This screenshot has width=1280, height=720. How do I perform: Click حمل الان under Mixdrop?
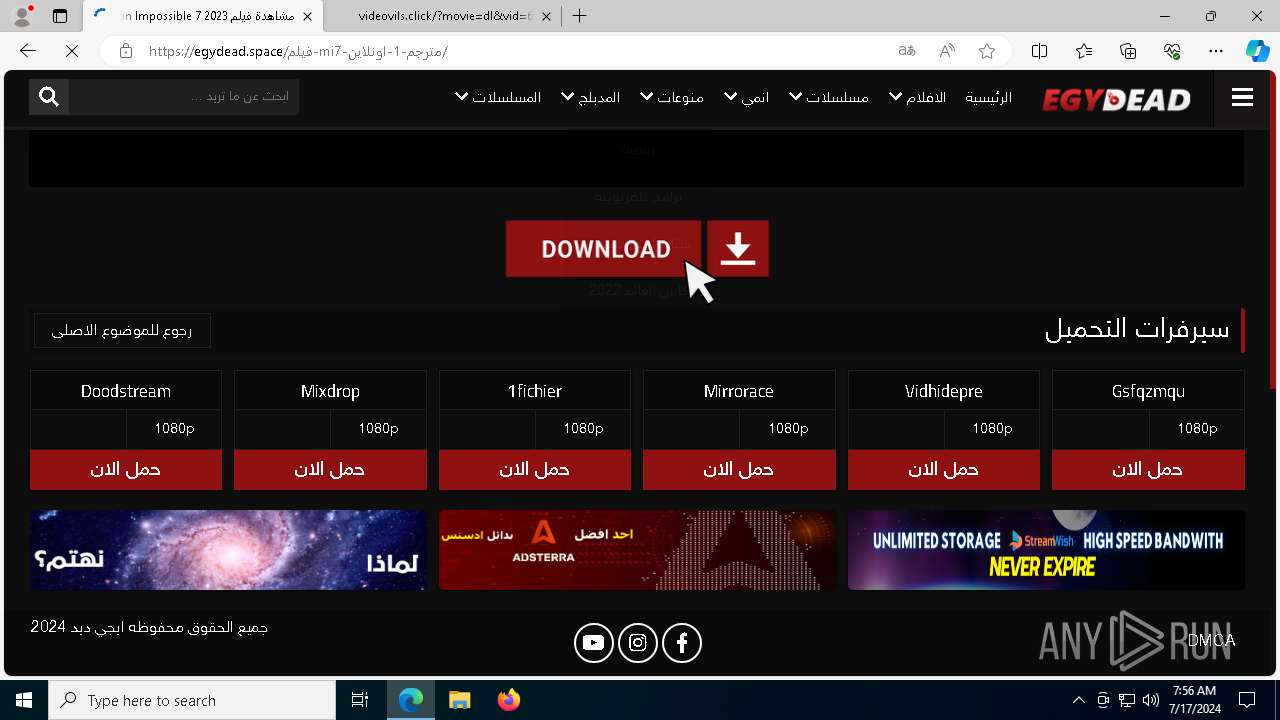pos(330,469)
